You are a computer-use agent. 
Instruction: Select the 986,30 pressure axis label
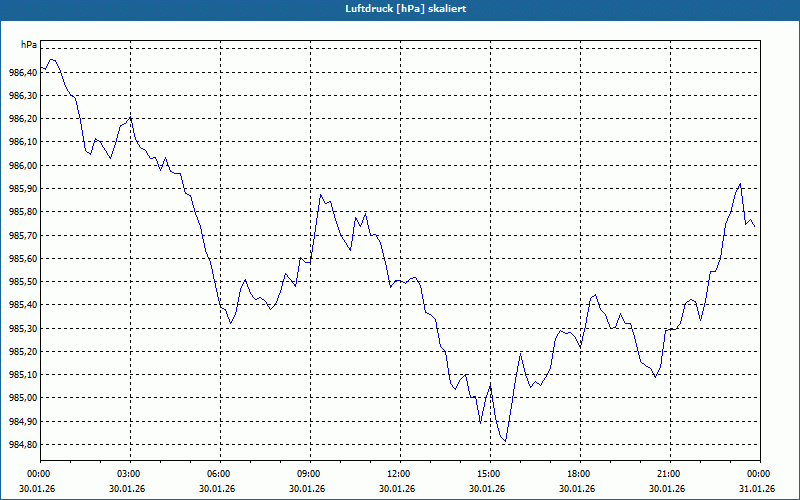click(x=23, y=96)
